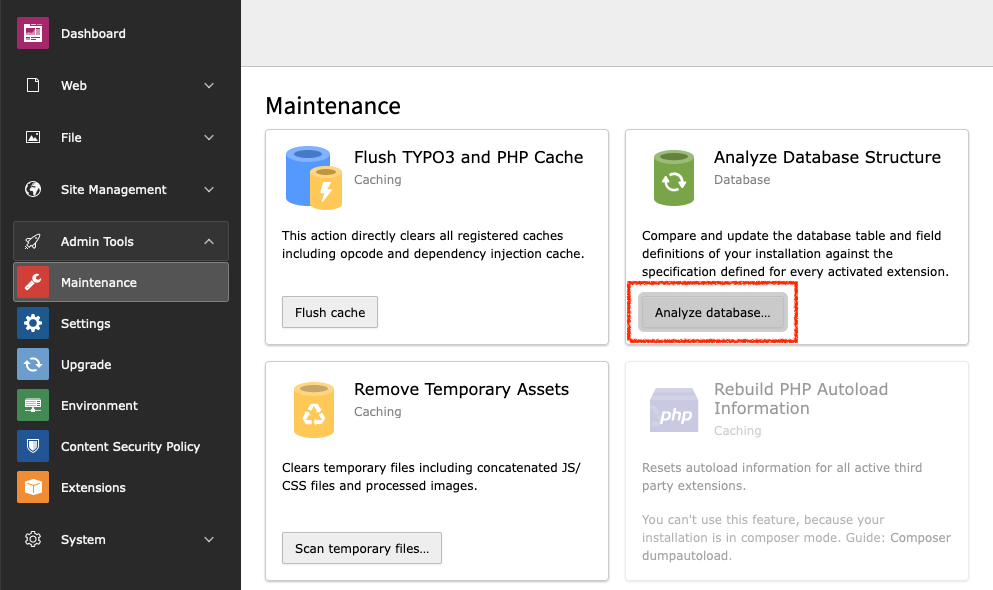Expand the Web section chevron
This screenshot has width=993, height=590.
tap(208, 85)
